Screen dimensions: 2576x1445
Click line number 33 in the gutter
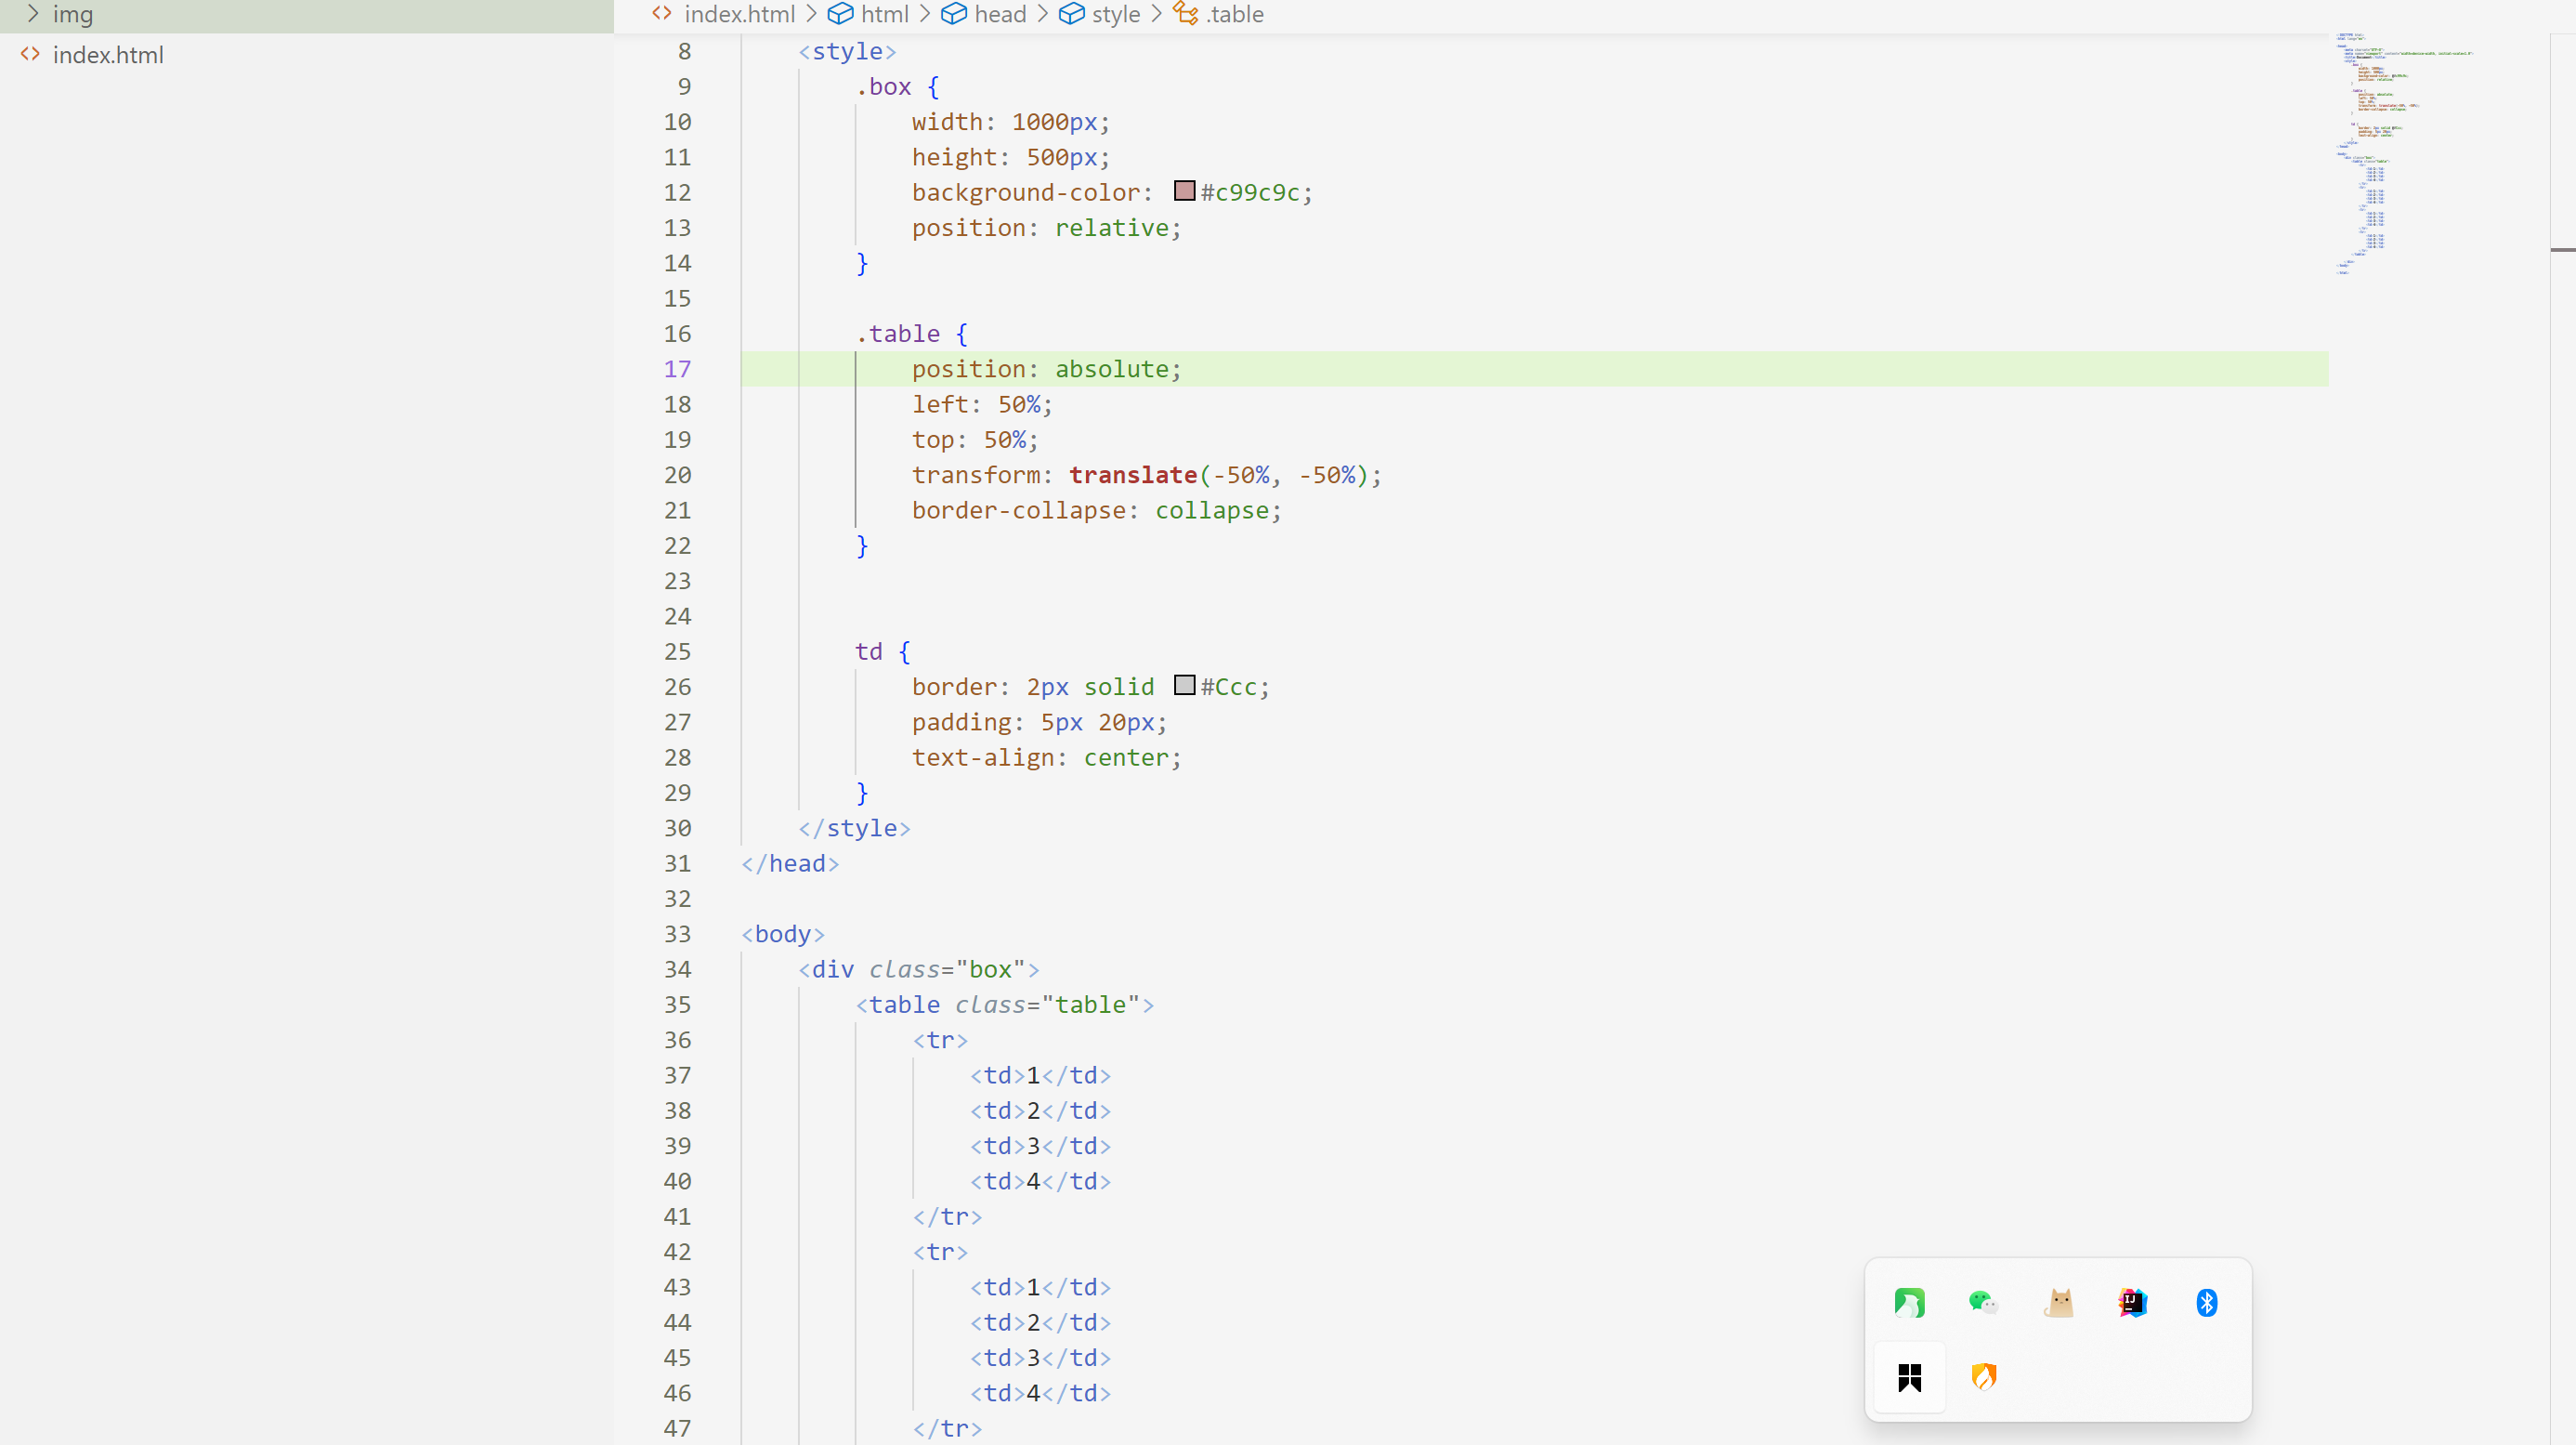[677, 934]
